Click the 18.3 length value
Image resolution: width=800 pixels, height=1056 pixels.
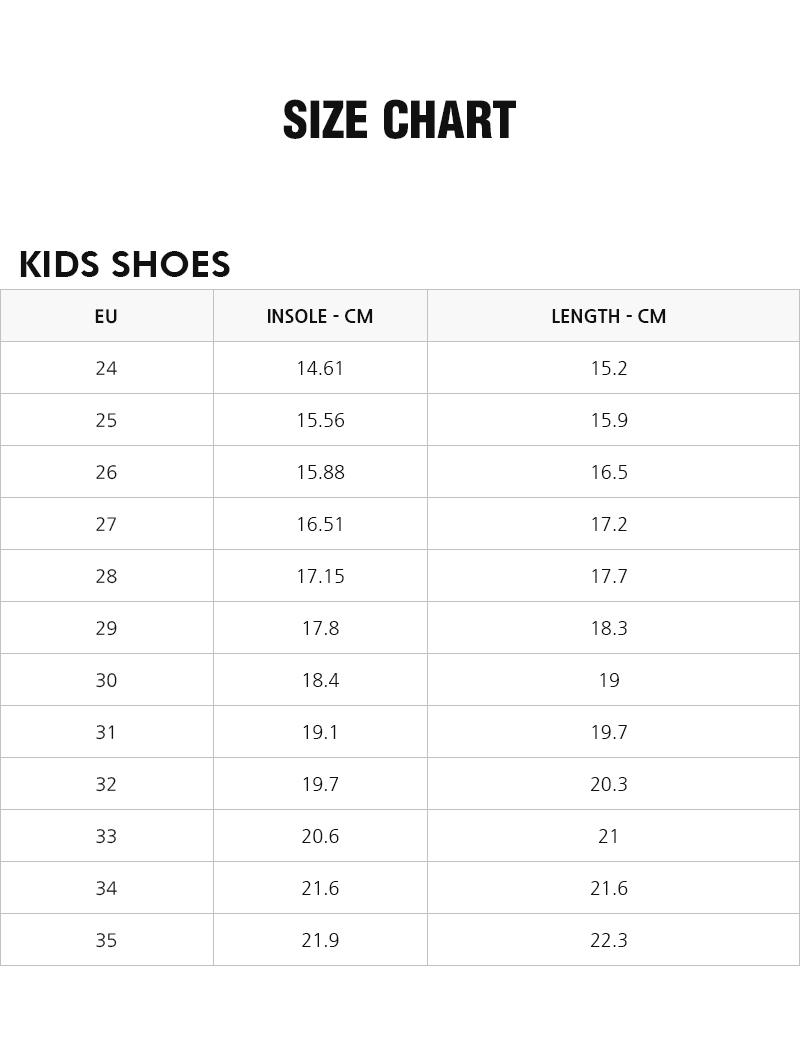pos(608,628)
